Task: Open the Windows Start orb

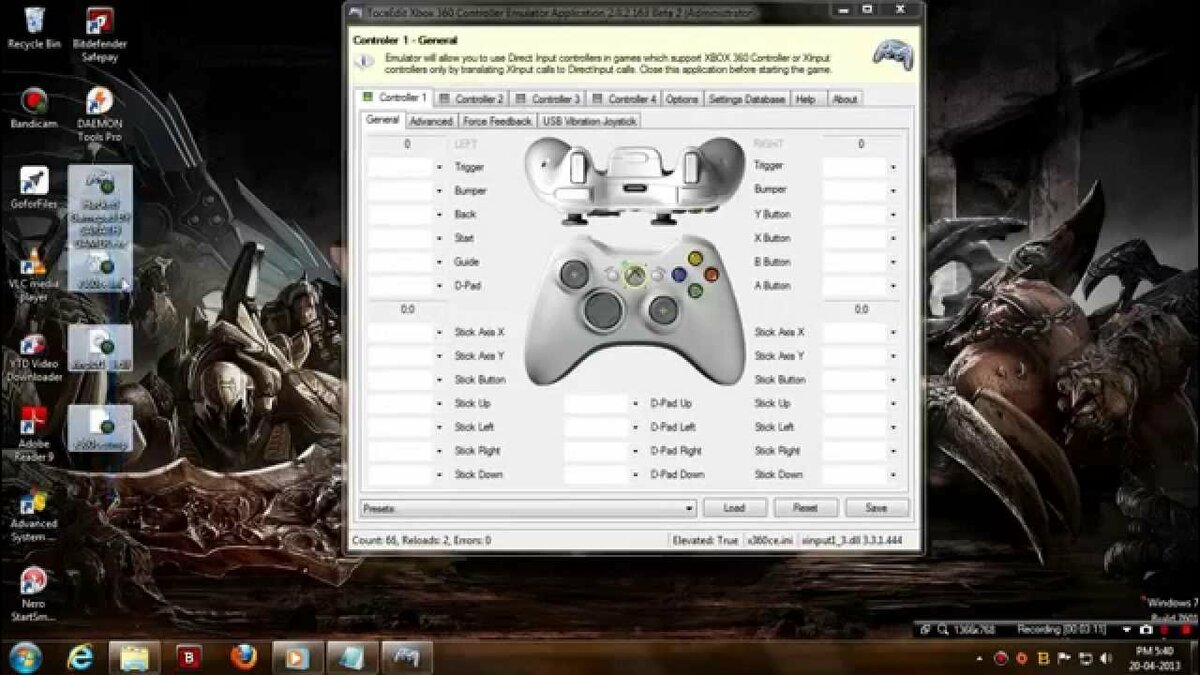Action: pos(25,657)
